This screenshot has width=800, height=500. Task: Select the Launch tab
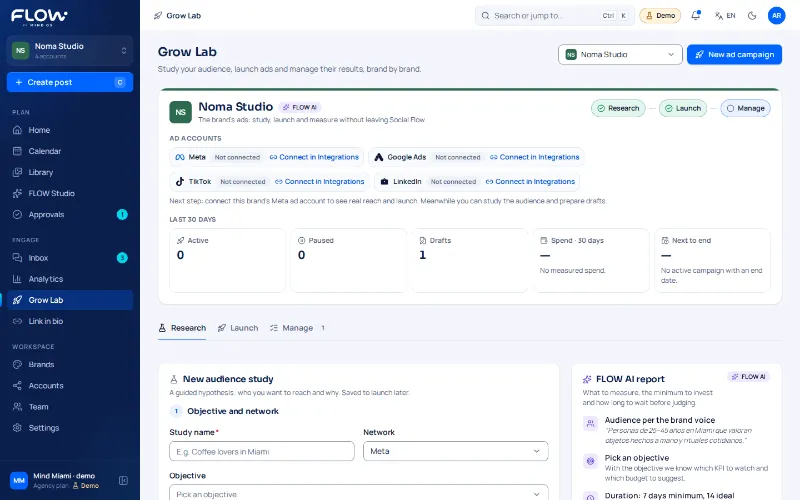tap(238, 328)
